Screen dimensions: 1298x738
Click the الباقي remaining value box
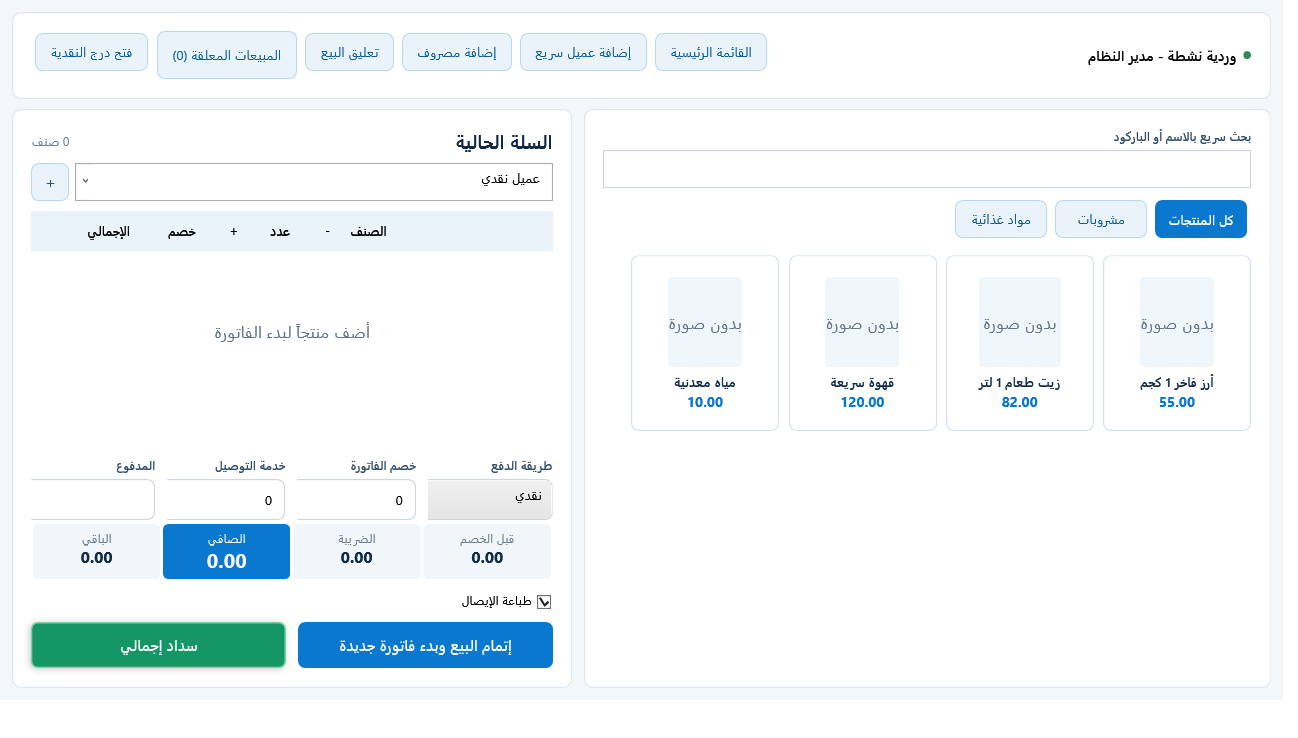pos(96,551)
